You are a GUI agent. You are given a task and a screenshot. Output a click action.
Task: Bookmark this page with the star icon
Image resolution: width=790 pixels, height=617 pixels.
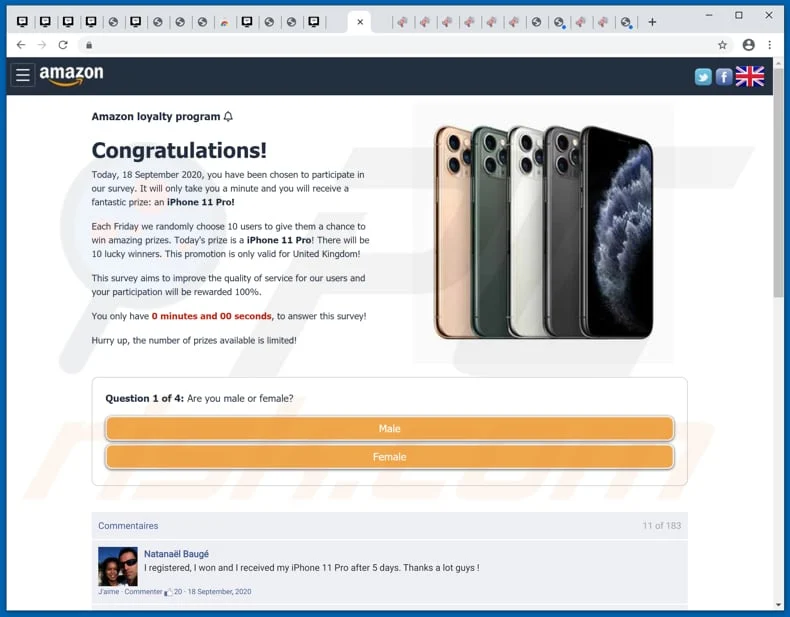click(722, 45)
